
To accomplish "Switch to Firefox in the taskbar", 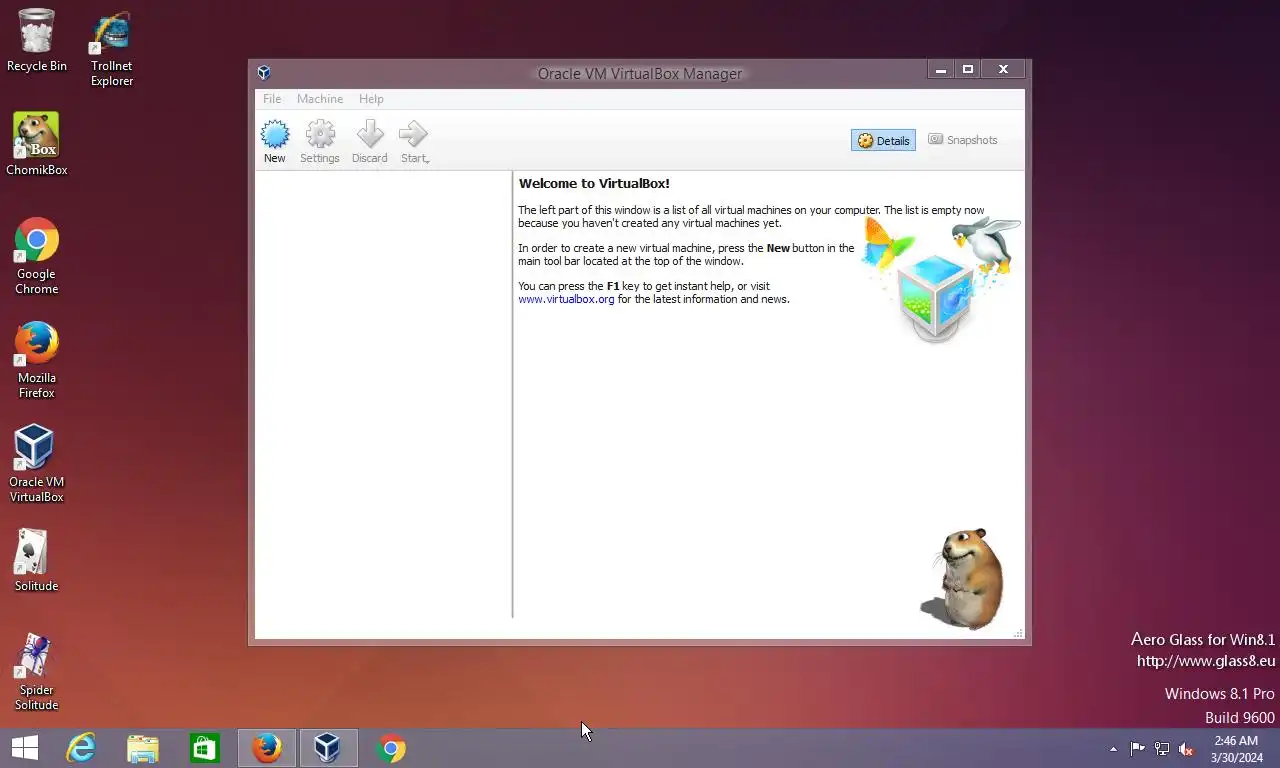I will (x=267, y=748).
